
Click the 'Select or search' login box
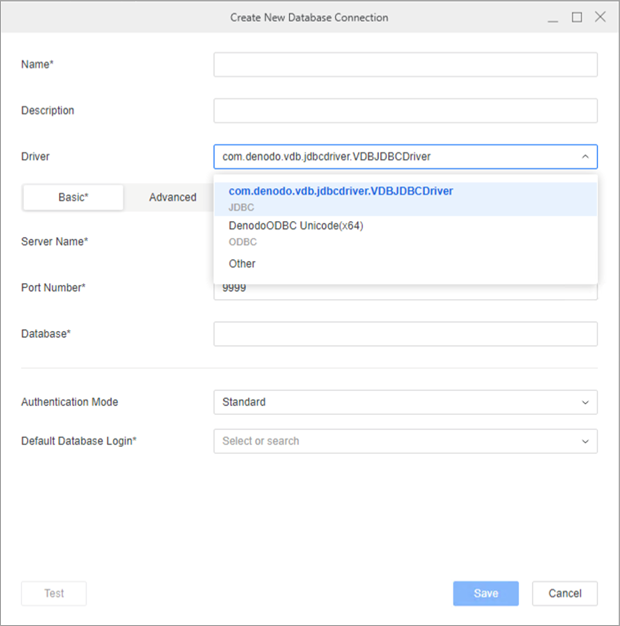point(390,441)
